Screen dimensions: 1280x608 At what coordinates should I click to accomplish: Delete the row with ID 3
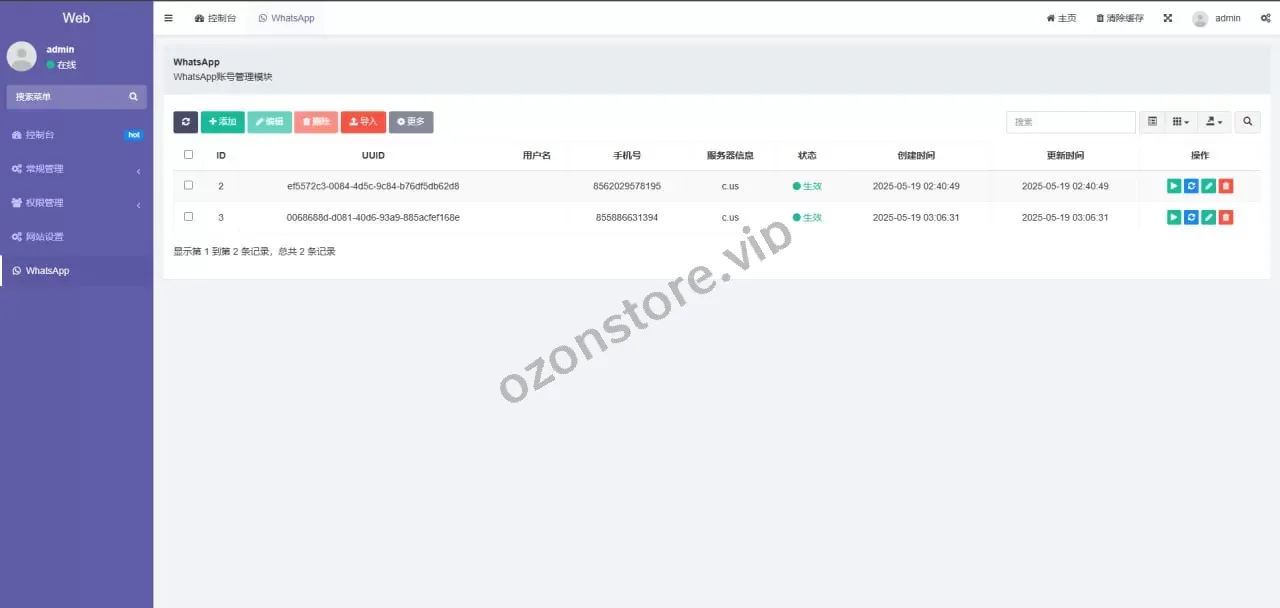click(1226, 218)
